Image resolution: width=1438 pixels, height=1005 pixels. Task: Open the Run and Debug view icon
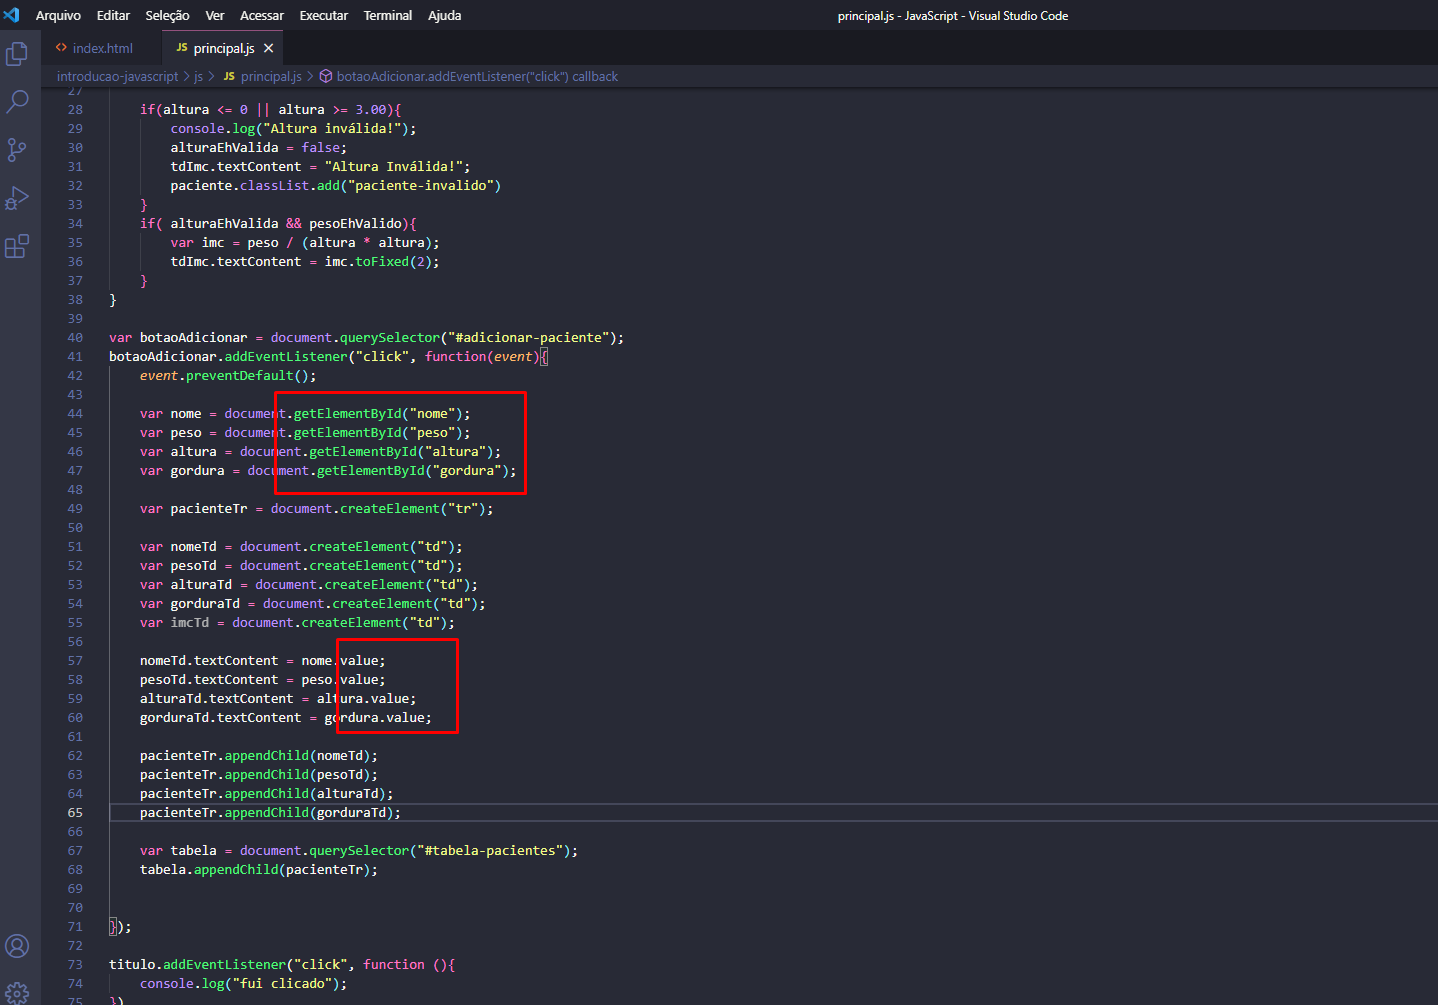tap(17, 198)
